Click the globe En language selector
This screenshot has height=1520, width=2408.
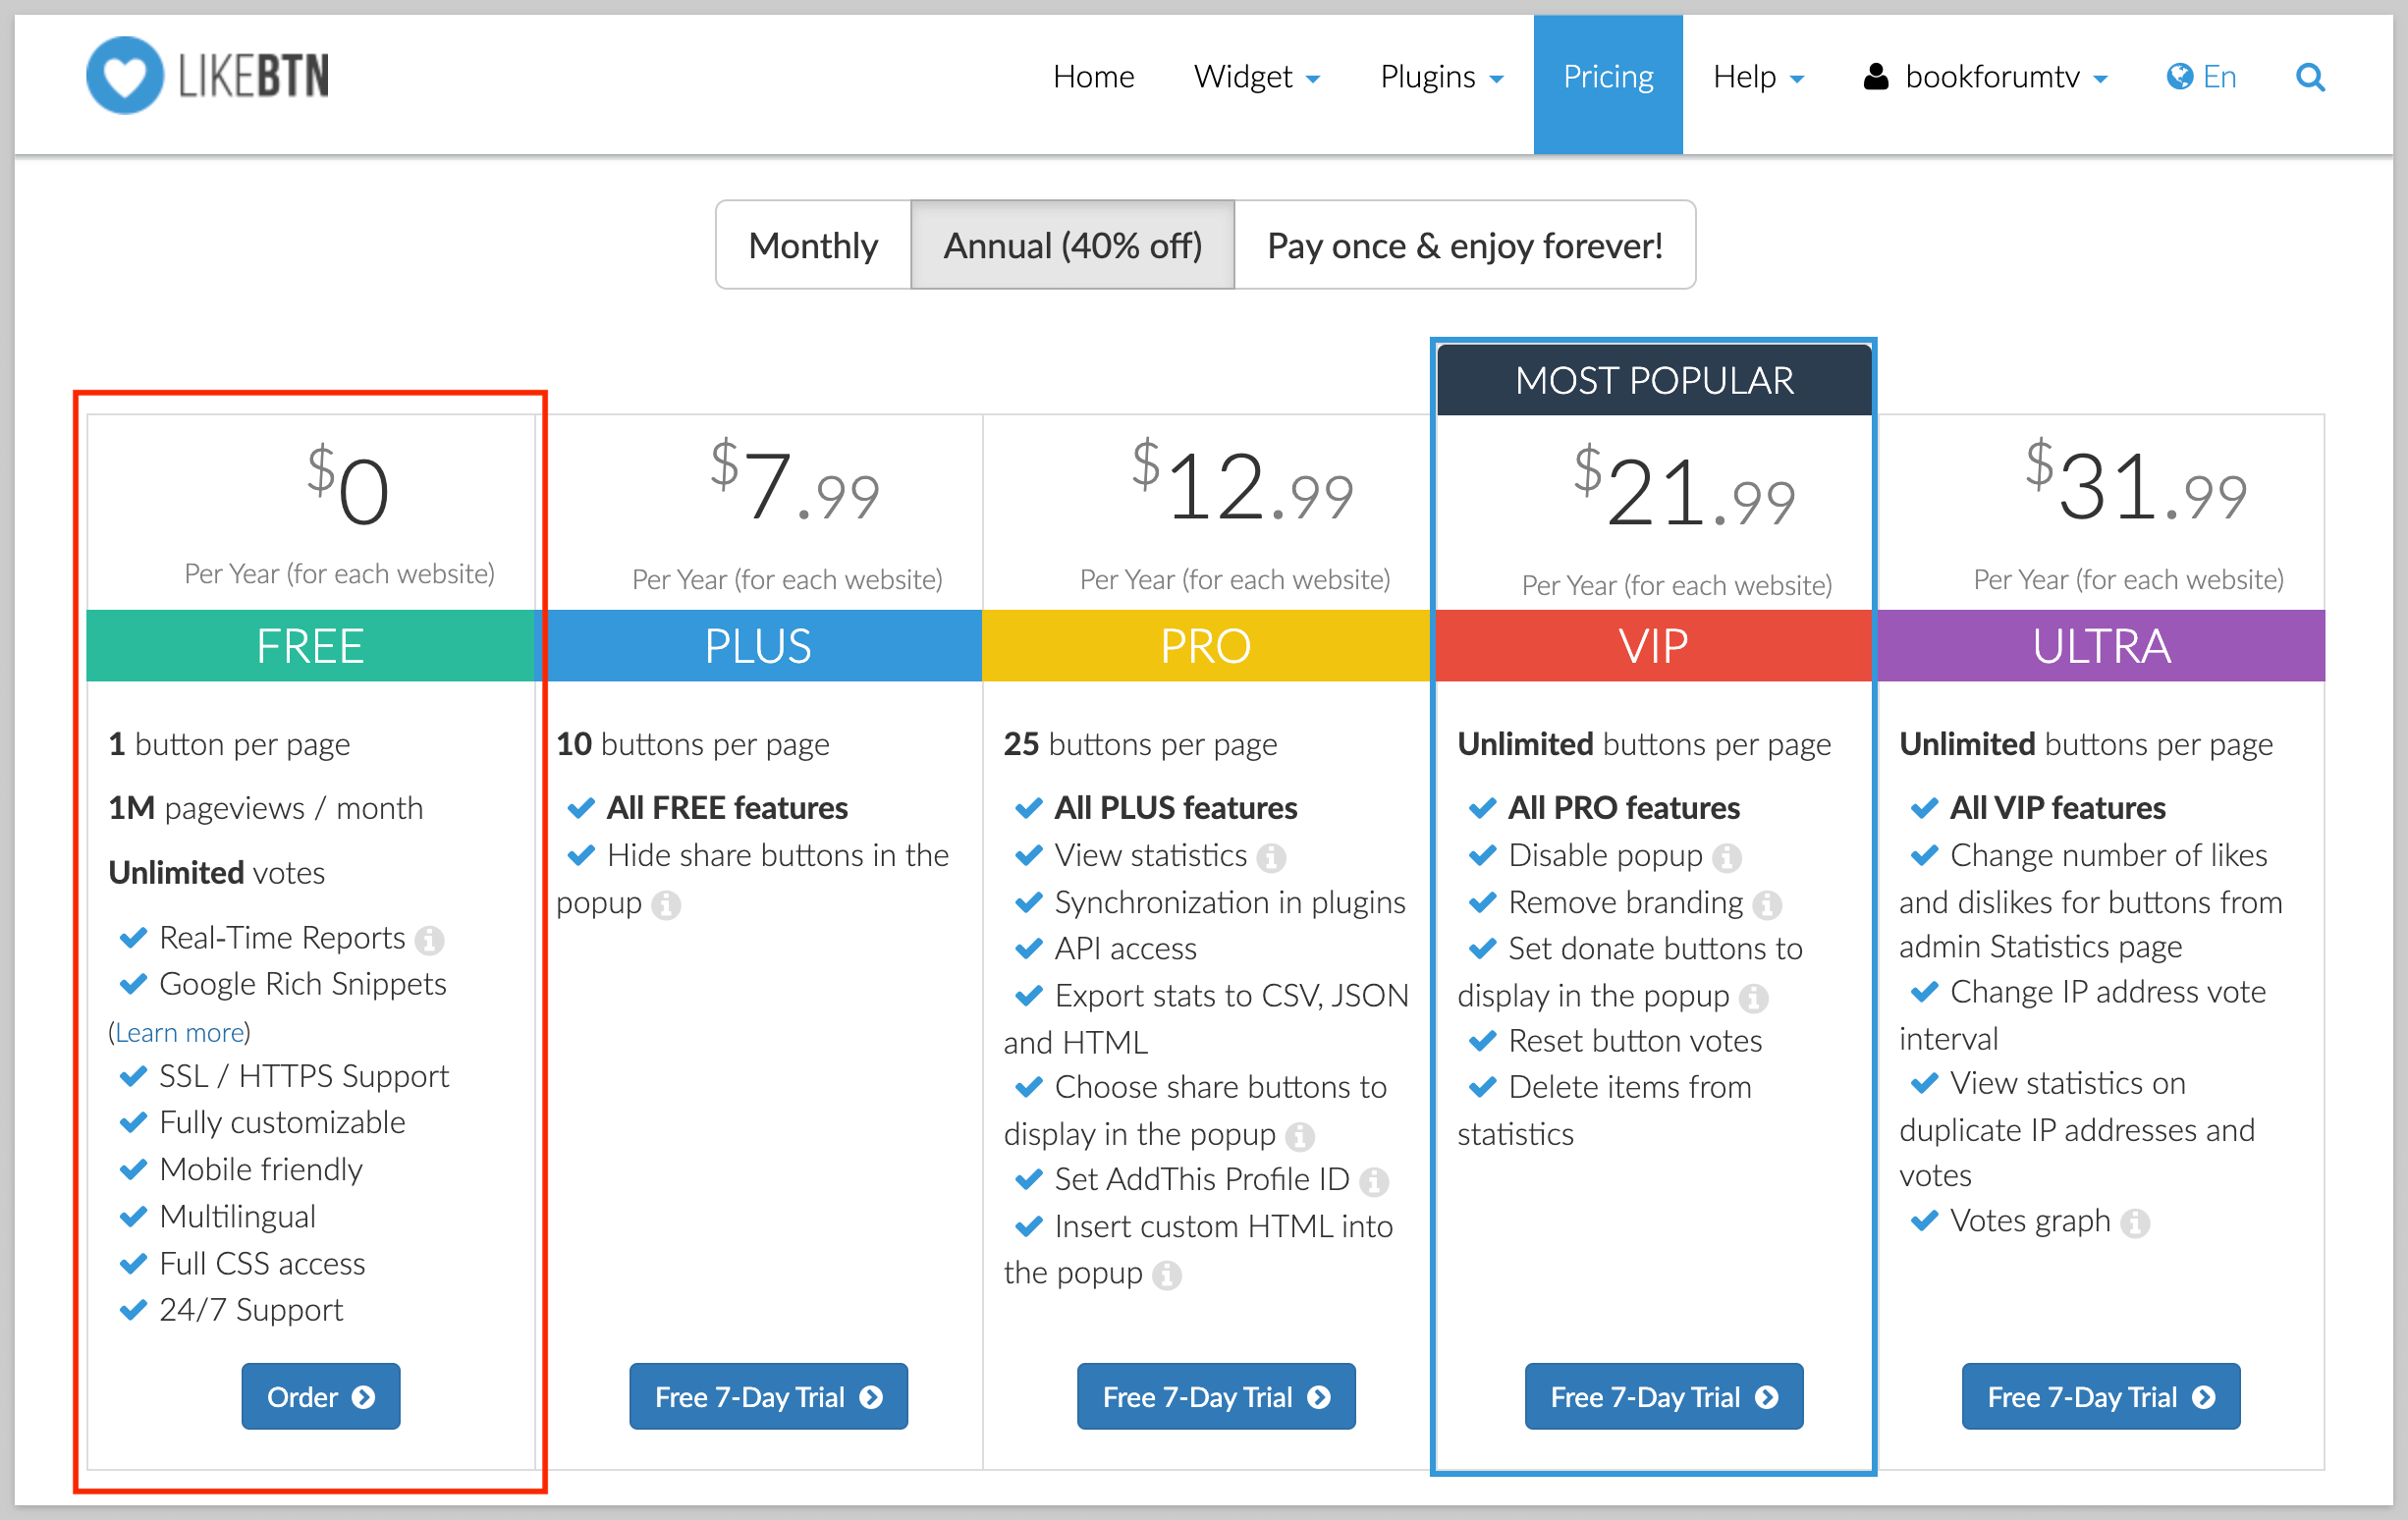[x=2201, y=77]
